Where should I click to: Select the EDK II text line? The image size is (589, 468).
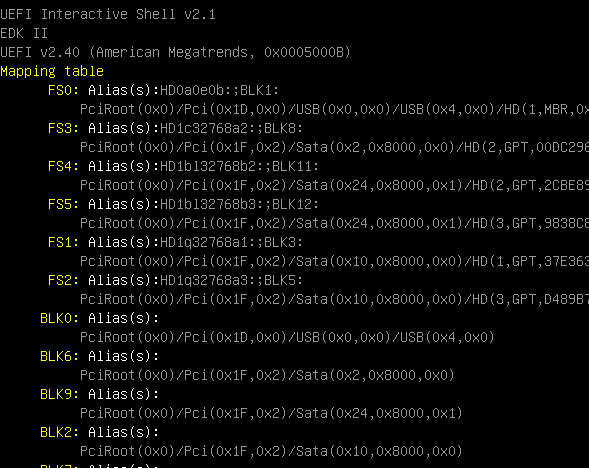click(24, 33)
